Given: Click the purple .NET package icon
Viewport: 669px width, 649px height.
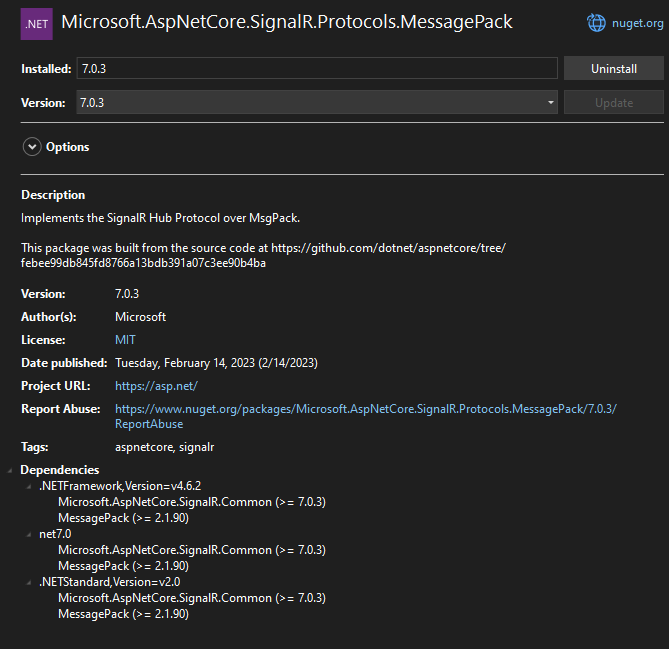Looking at the screenshot, I should click(x=37, y=24).
